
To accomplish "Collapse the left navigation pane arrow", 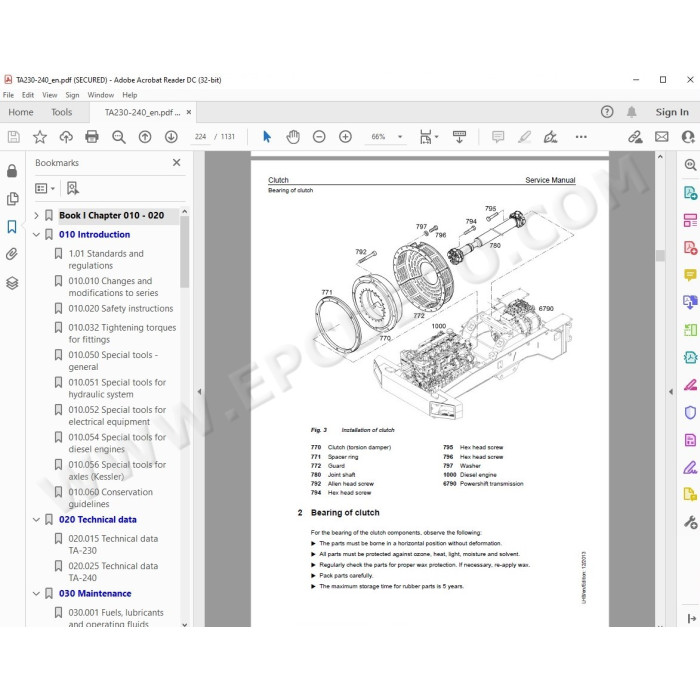I will tap(200, 392).
